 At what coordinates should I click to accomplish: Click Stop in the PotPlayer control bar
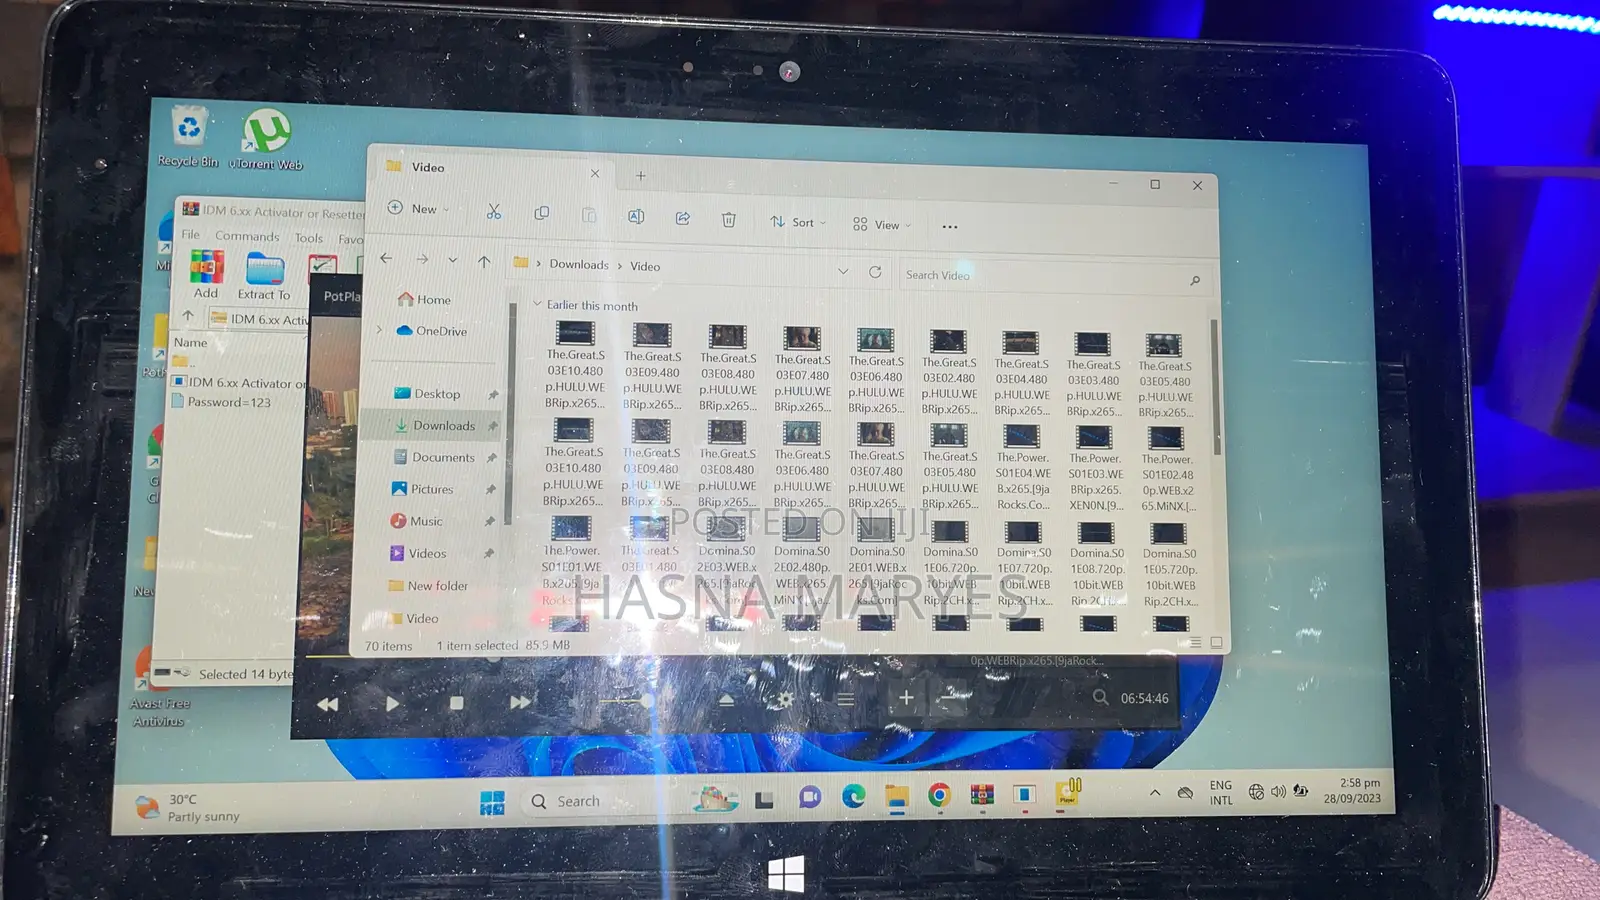(456, 703)
